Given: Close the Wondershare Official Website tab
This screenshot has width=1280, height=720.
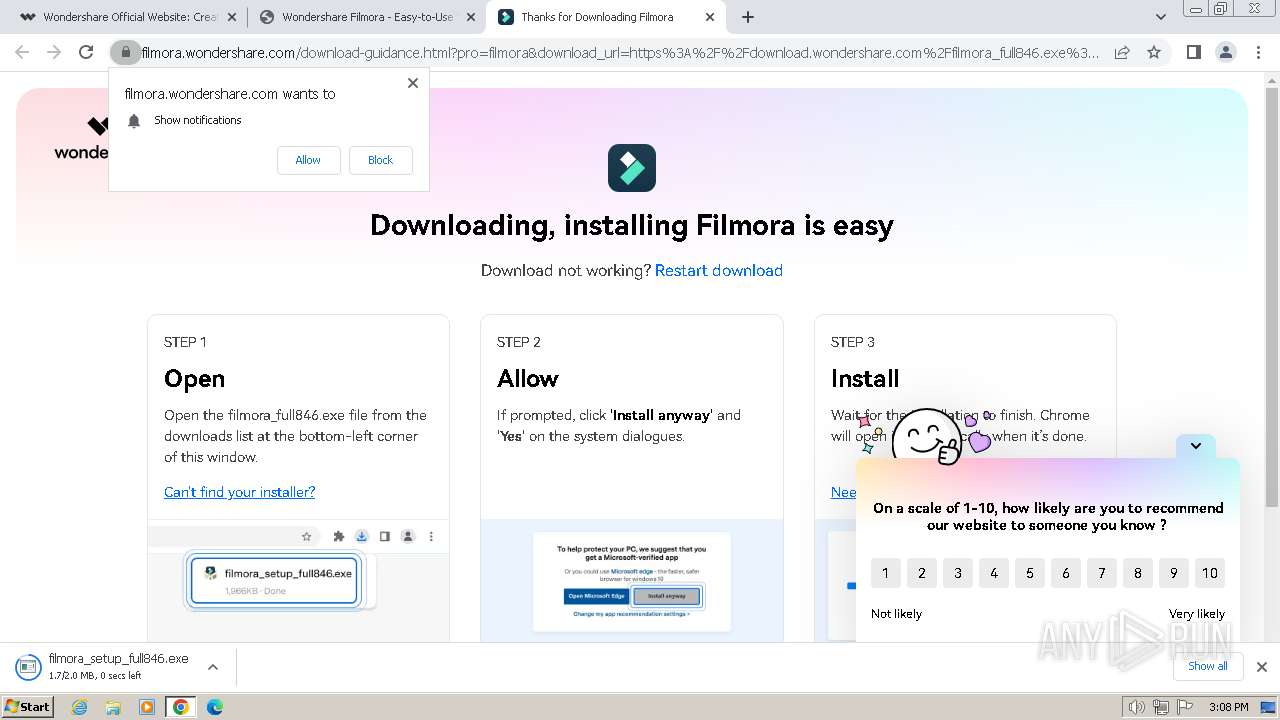Looking at the screenshot, I should pyautogui.click(x=232, y=17).
